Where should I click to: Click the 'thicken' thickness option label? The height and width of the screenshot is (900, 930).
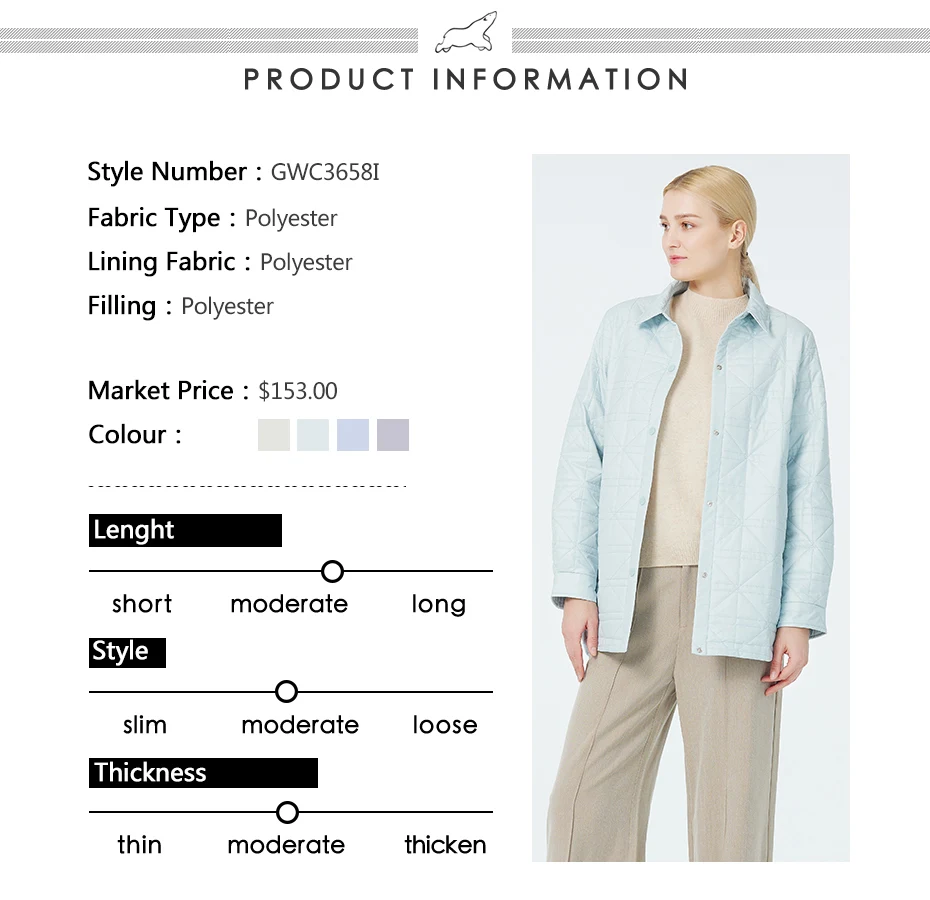point(445,845)
